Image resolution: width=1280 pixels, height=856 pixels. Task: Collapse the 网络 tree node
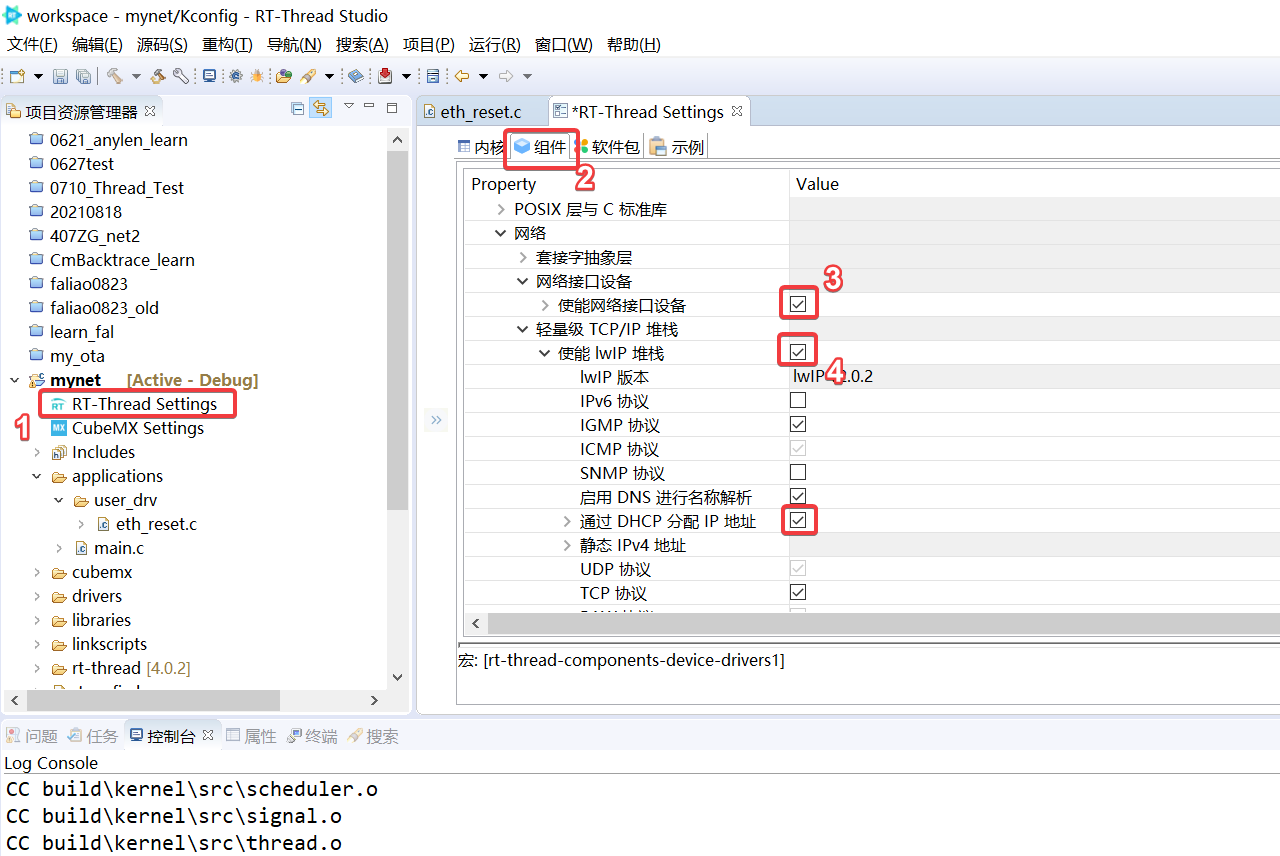[501, 233]
